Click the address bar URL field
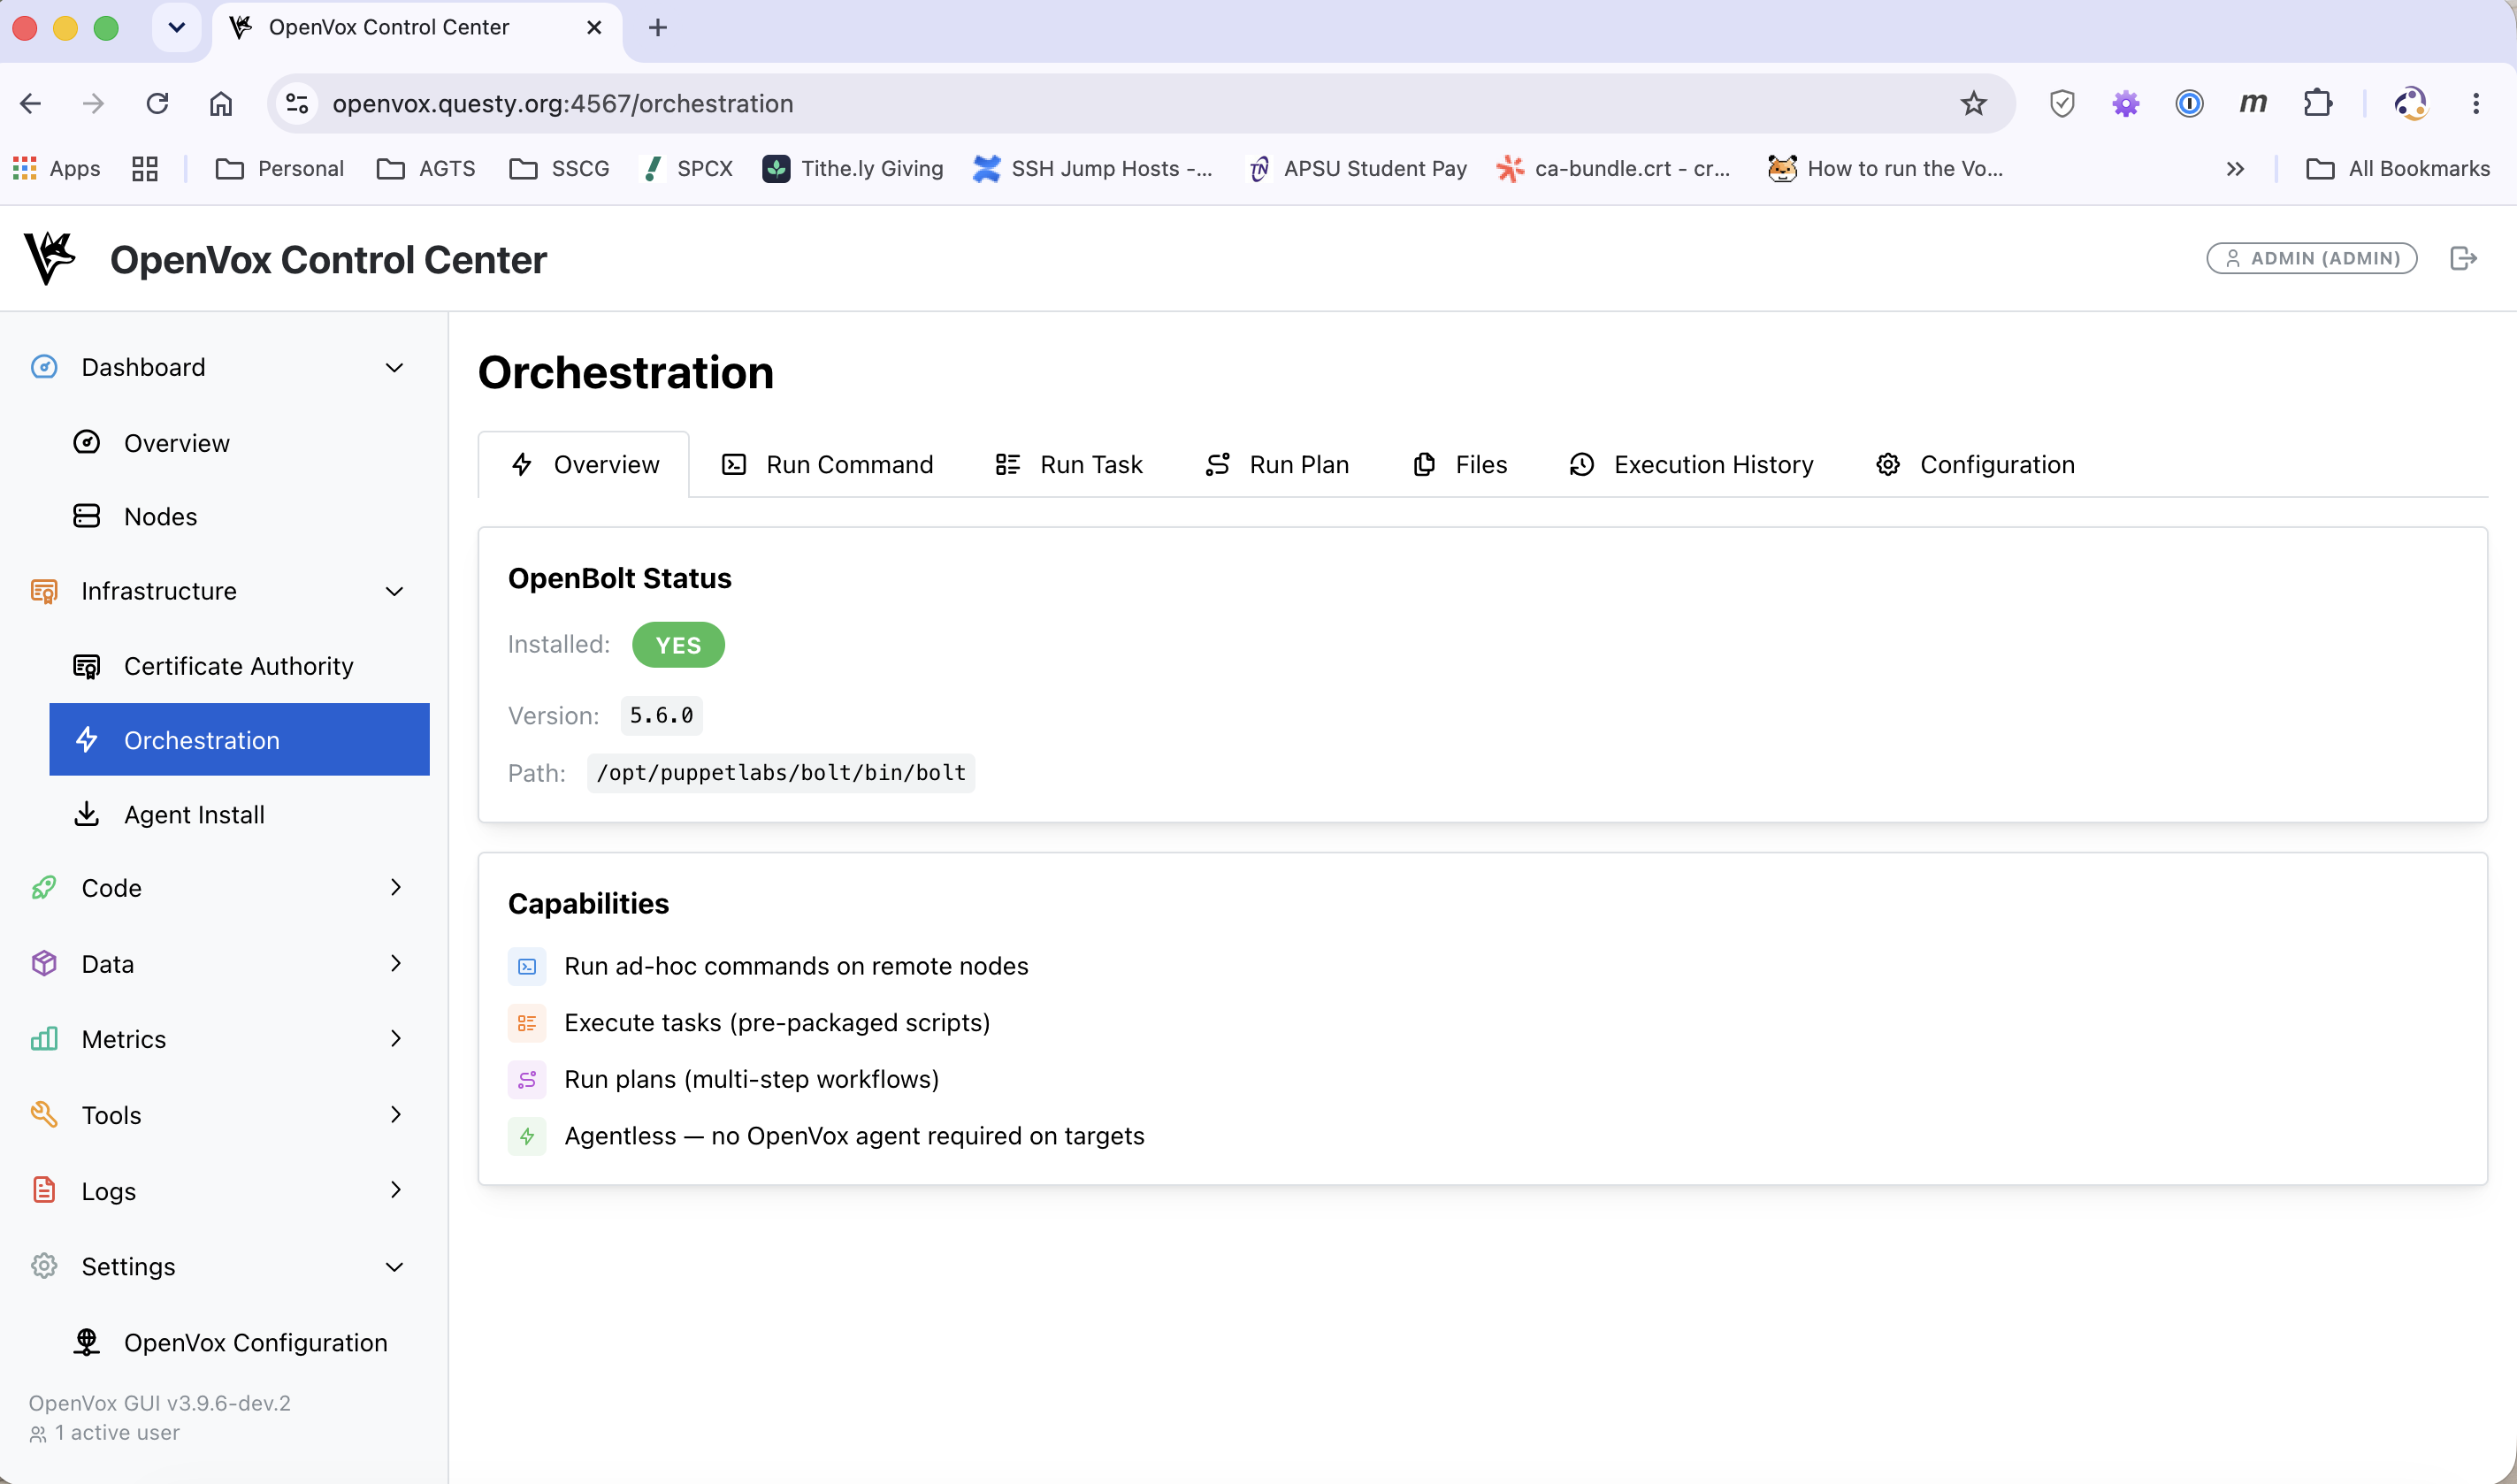 coord(1140,103)
